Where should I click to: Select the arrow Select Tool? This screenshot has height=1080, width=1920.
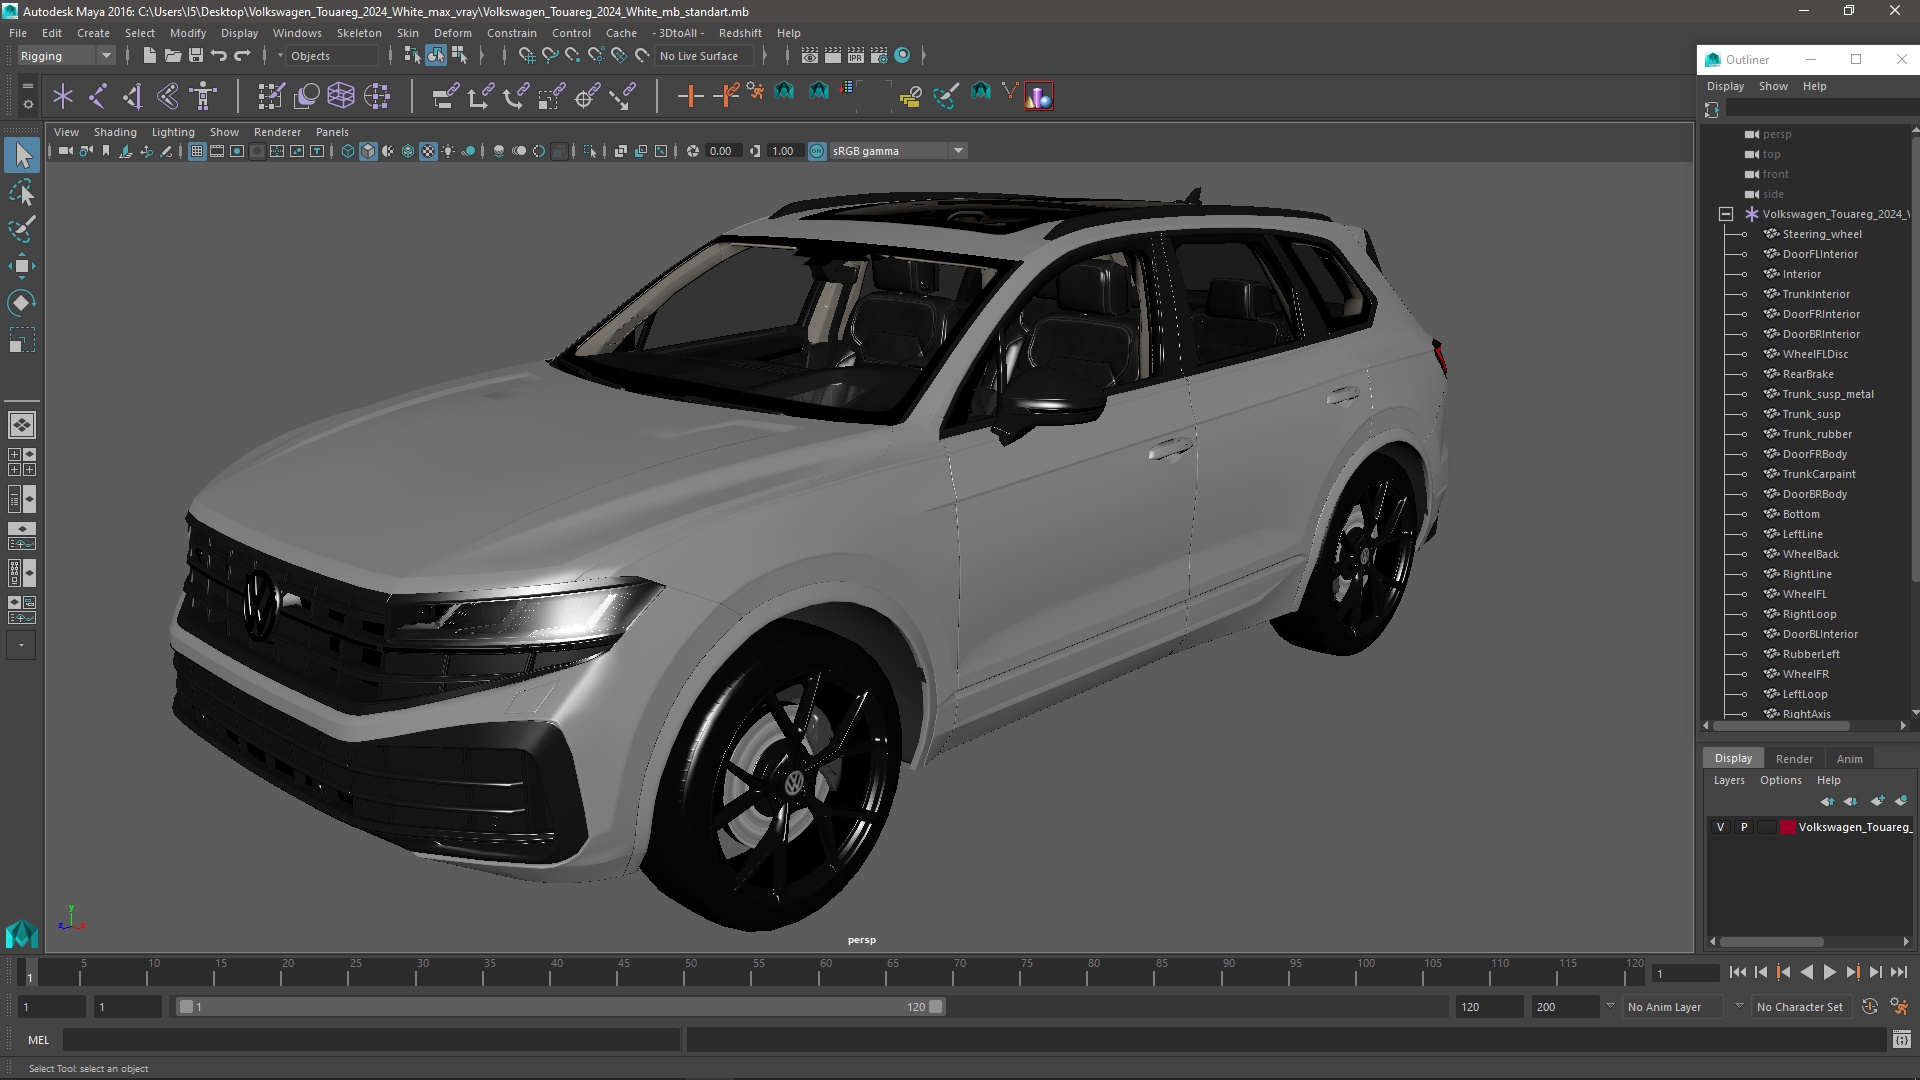[22, 155]
